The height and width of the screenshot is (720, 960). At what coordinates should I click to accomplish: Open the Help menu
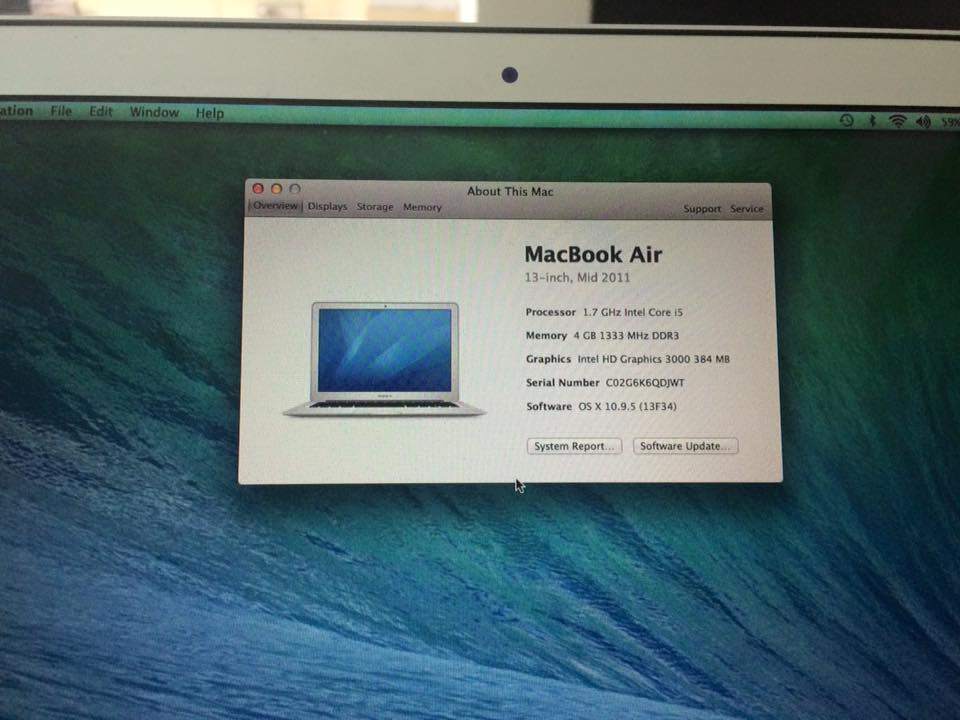pos(210,113)
